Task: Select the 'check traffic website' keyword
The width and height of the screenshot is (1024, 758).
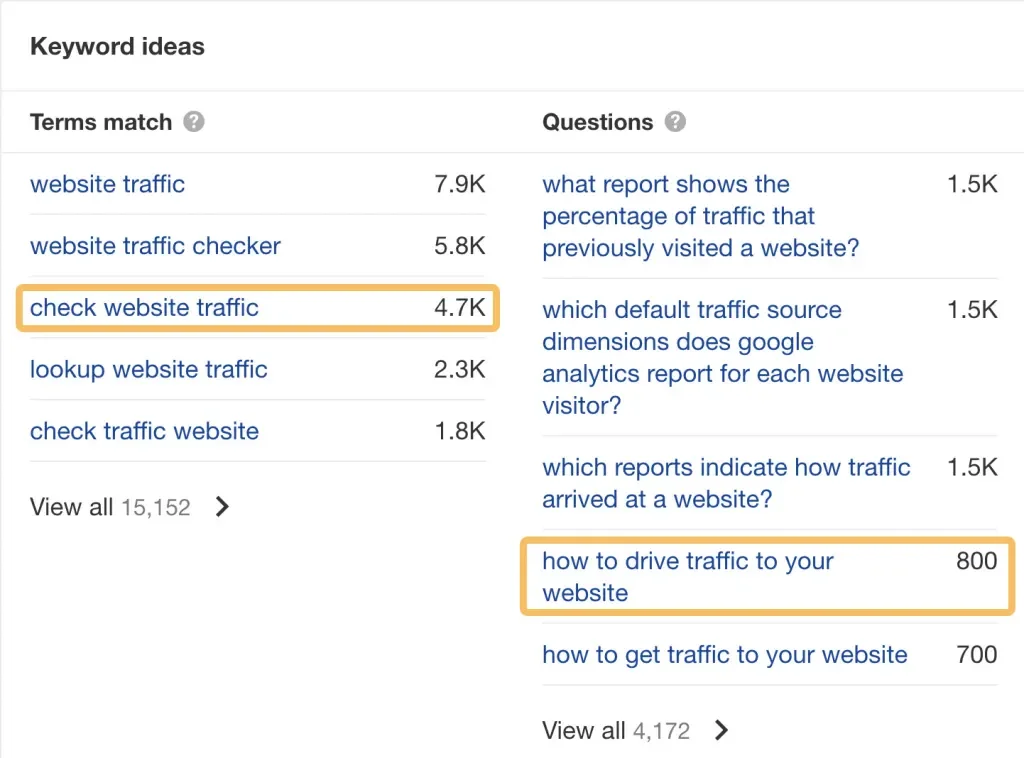Action: pyautogui.click(x=144, y=431)
